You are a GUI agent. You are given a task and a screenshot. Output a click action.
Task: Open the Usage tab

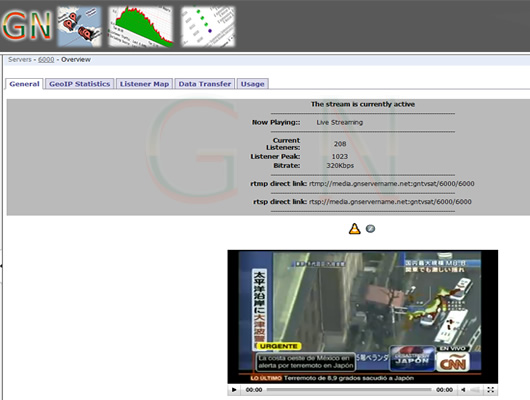tap(252, 84)
